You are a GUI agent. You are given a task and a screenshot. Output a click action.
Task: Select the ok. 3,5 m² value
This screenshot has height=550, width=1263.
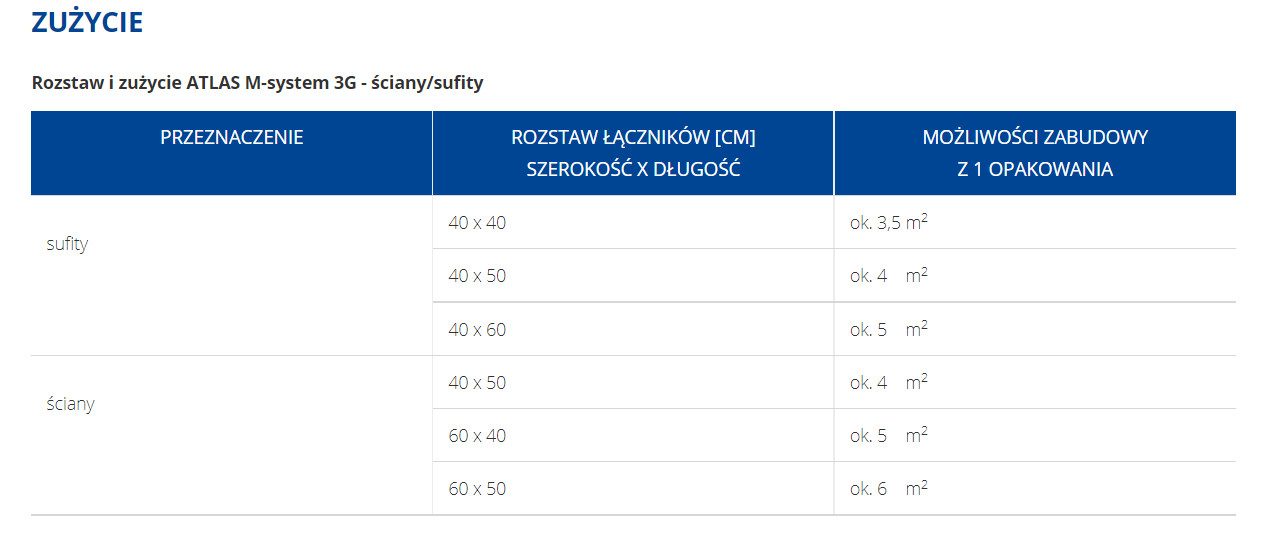click(889, 222)
